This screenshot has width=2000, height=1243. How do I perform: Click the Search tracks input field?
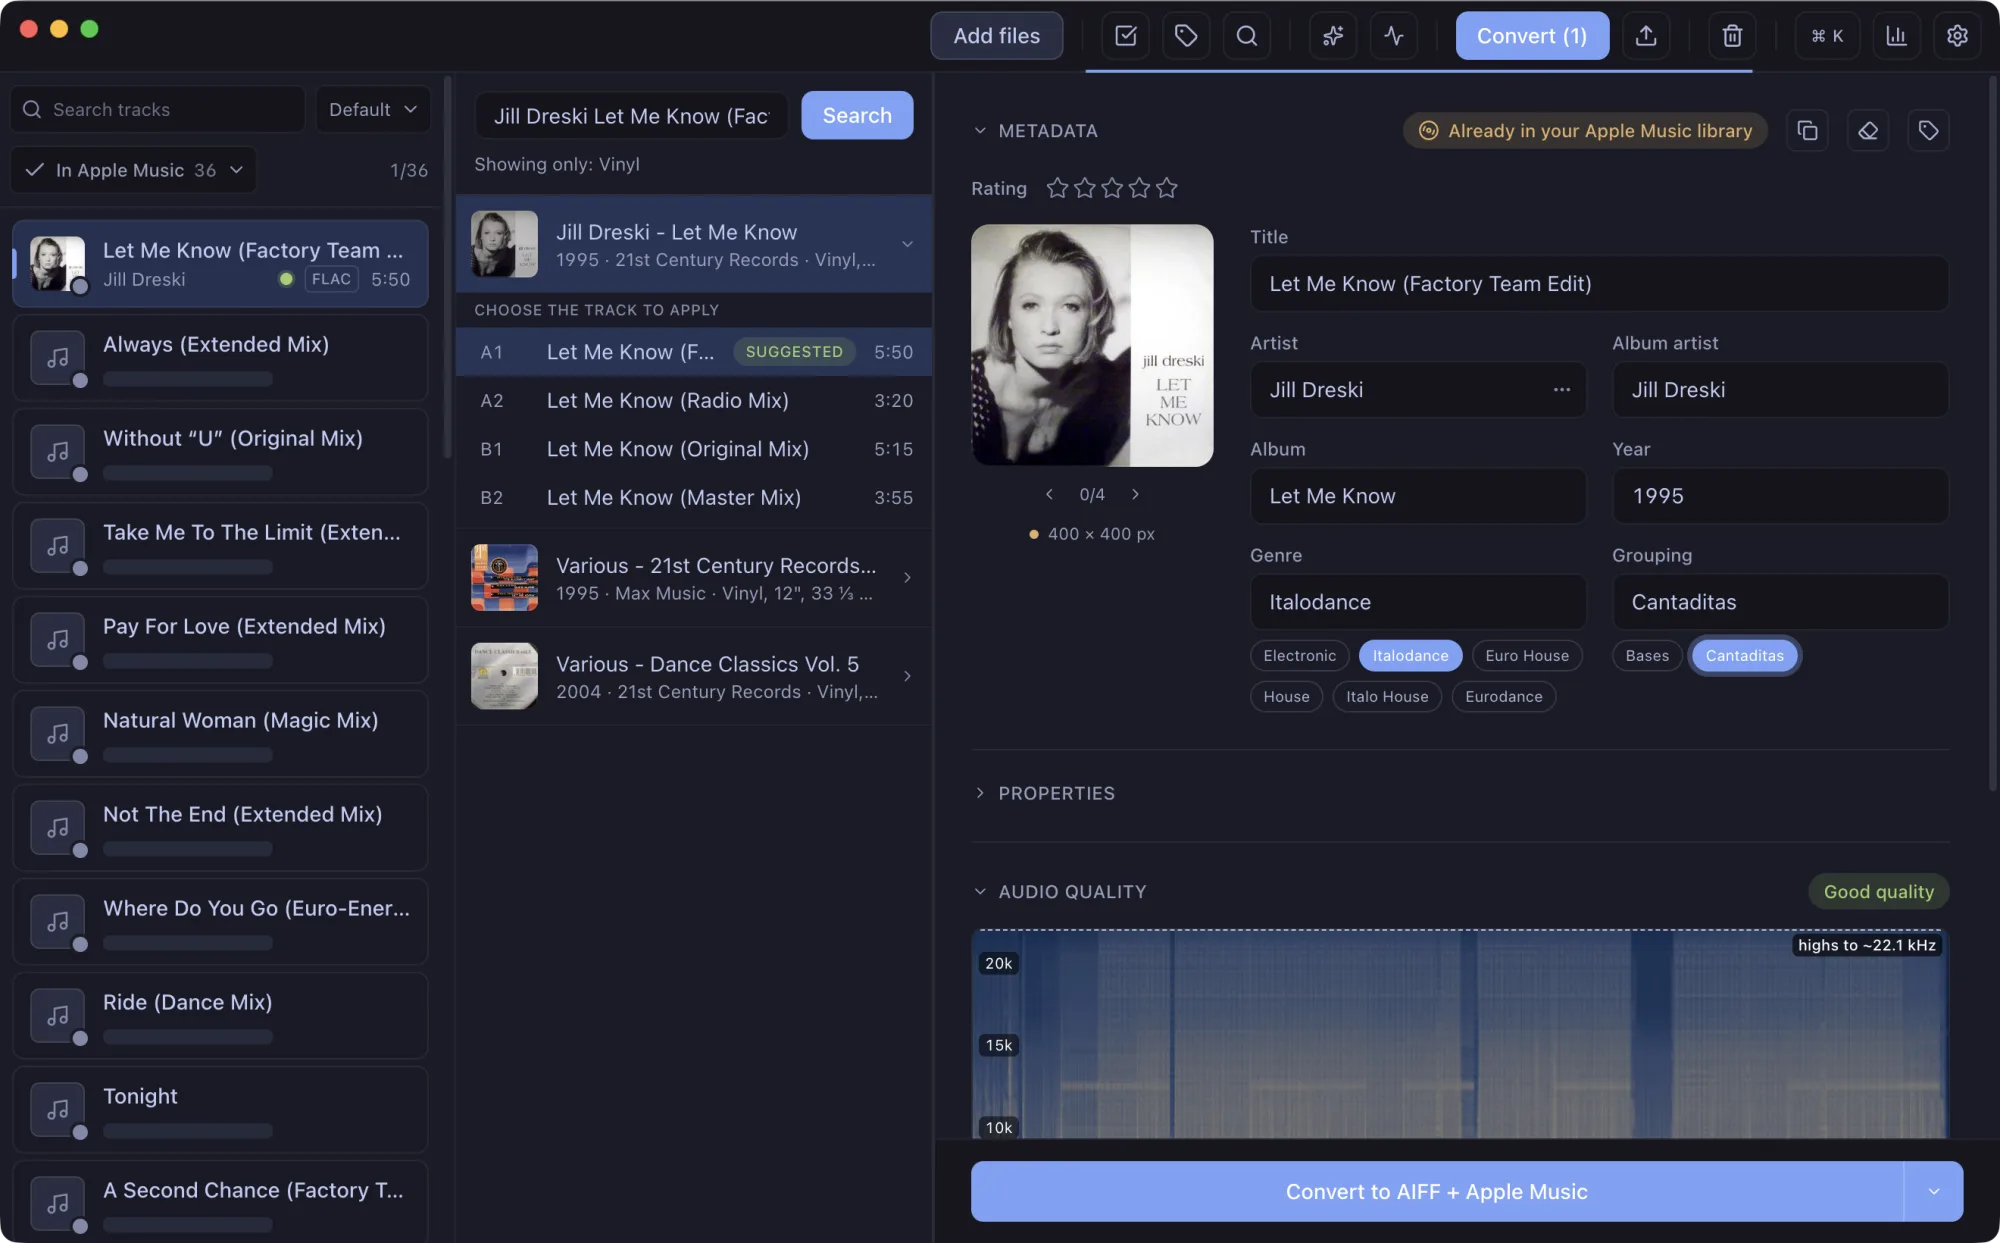pos(158,109)
